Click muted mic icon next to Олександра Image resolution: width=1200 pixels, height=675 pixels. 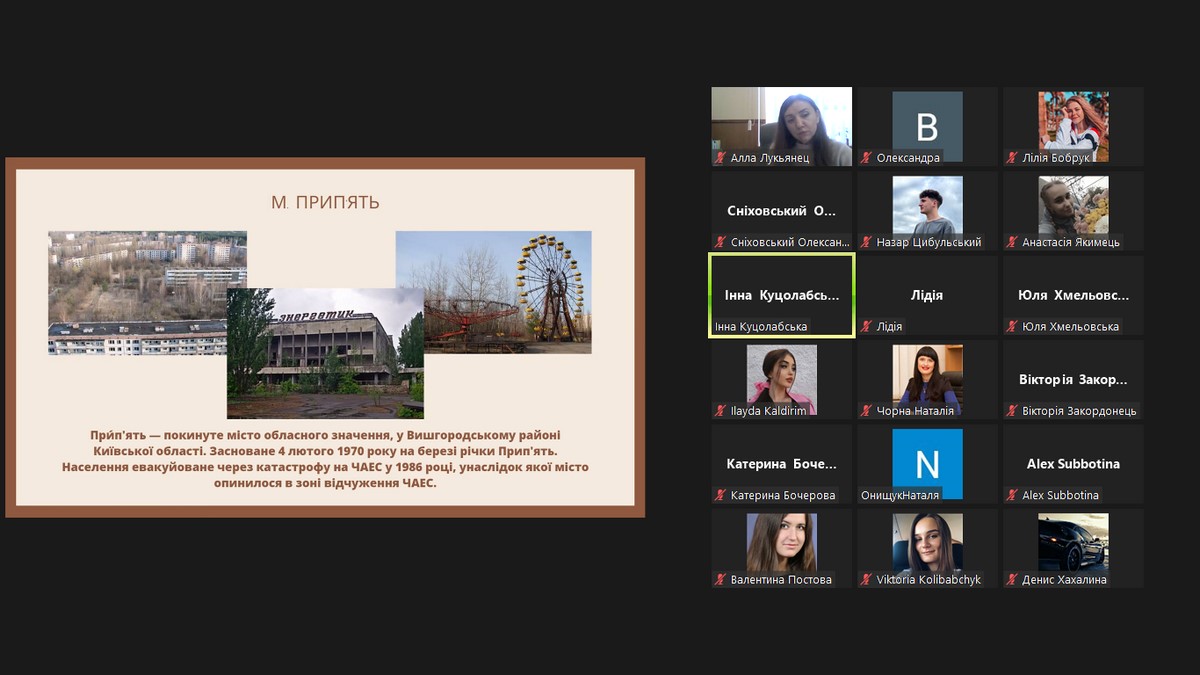click(866, 158)
